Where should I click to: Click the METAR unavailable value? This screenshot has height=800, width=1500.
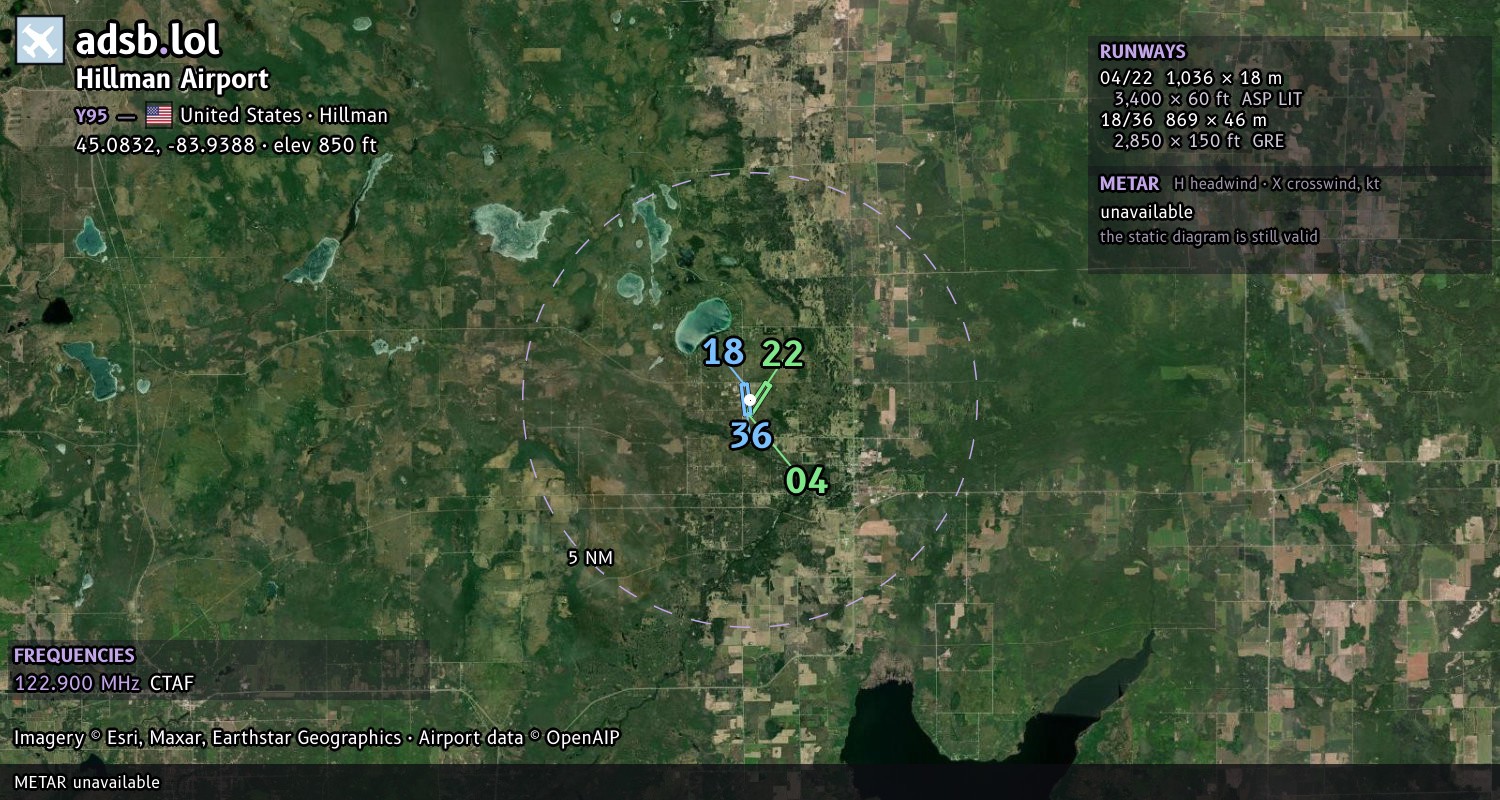pyautogui.click(x=1146, y=212)
